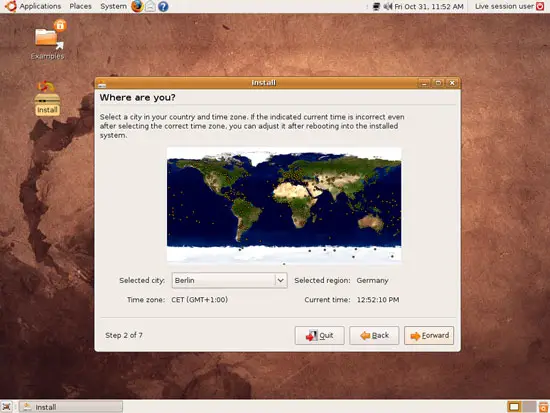Launch the Firefox web browser icon

[137, 6]
